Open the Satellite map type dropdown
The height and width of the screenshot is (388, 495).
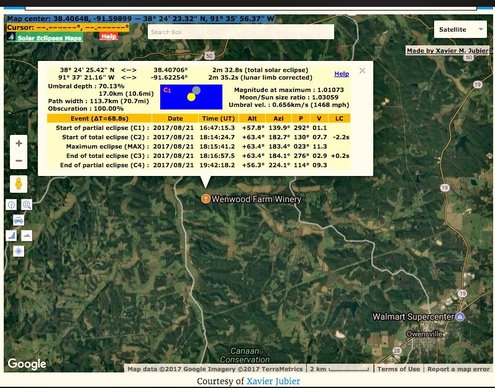460,30
